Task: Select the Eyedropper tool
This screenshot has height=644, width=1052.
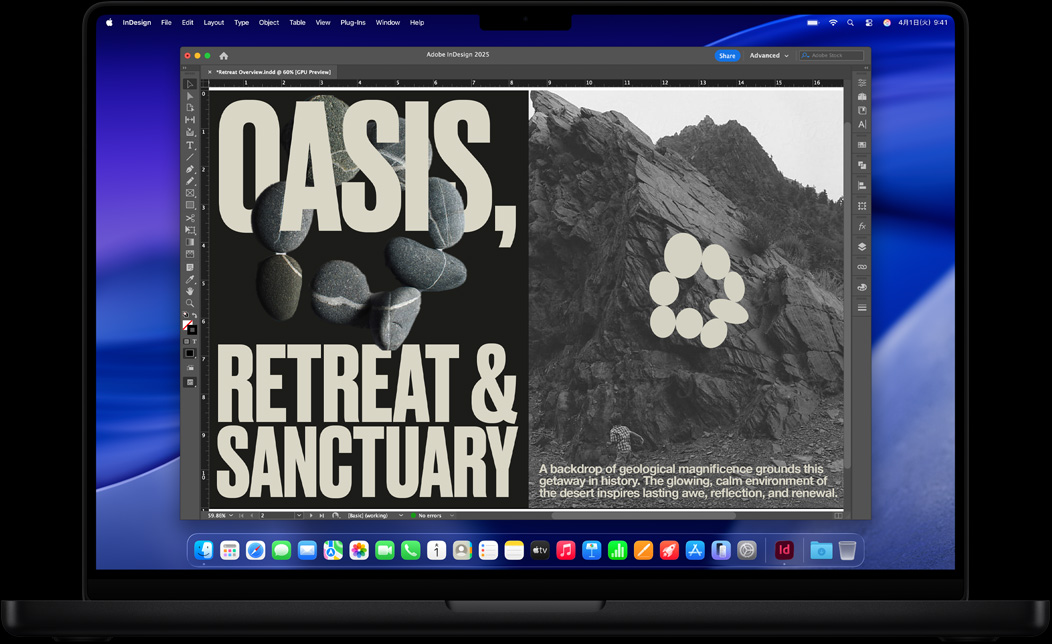Action: [x=189, y=278]
